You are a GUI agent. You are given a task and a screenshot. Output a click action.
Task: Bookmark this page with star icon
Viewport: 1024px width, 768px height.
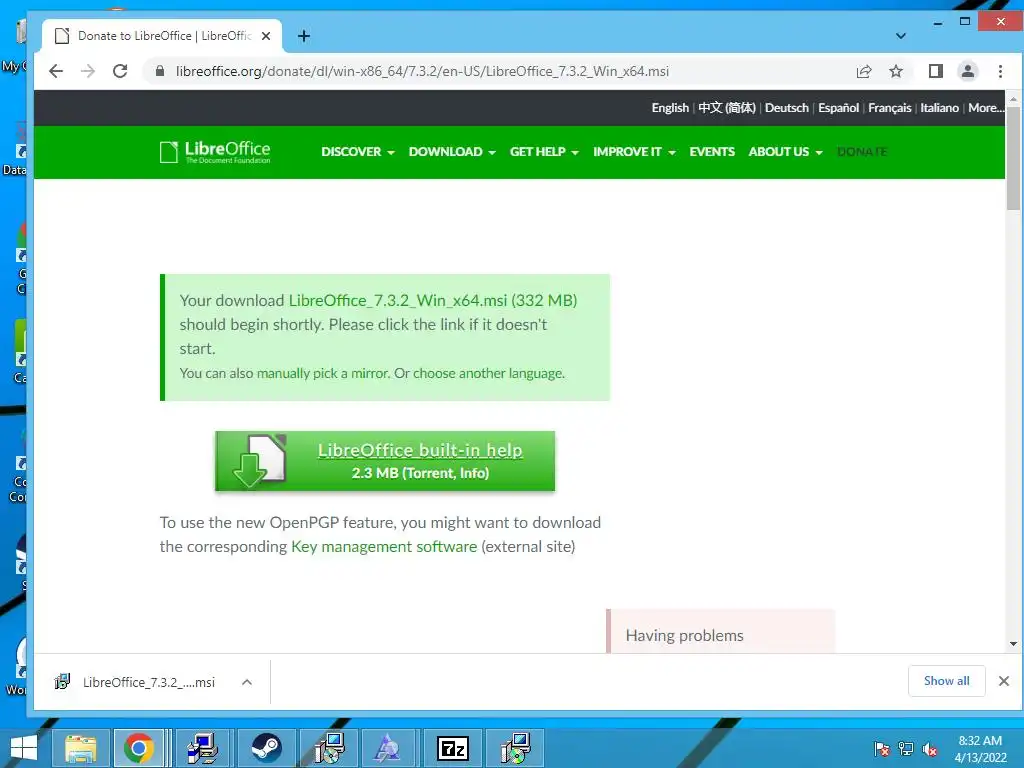(896, 71)
